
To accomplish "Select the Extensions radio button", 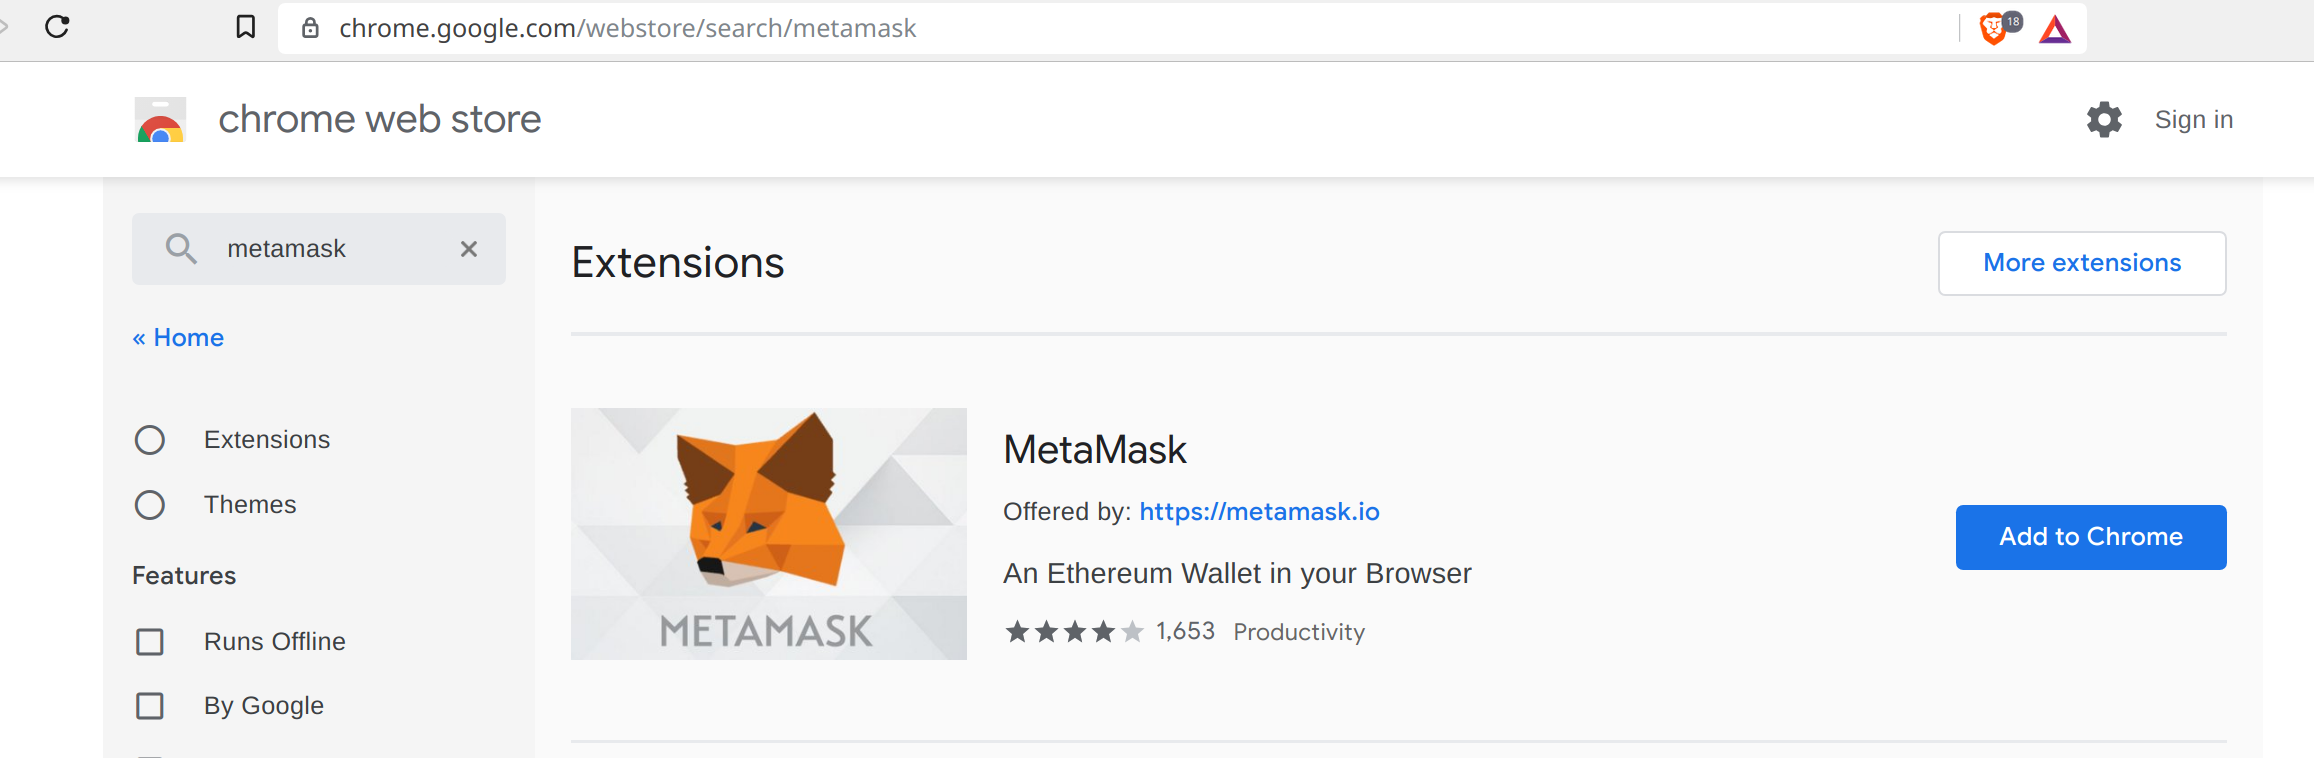I will click(x=150, y=439).
